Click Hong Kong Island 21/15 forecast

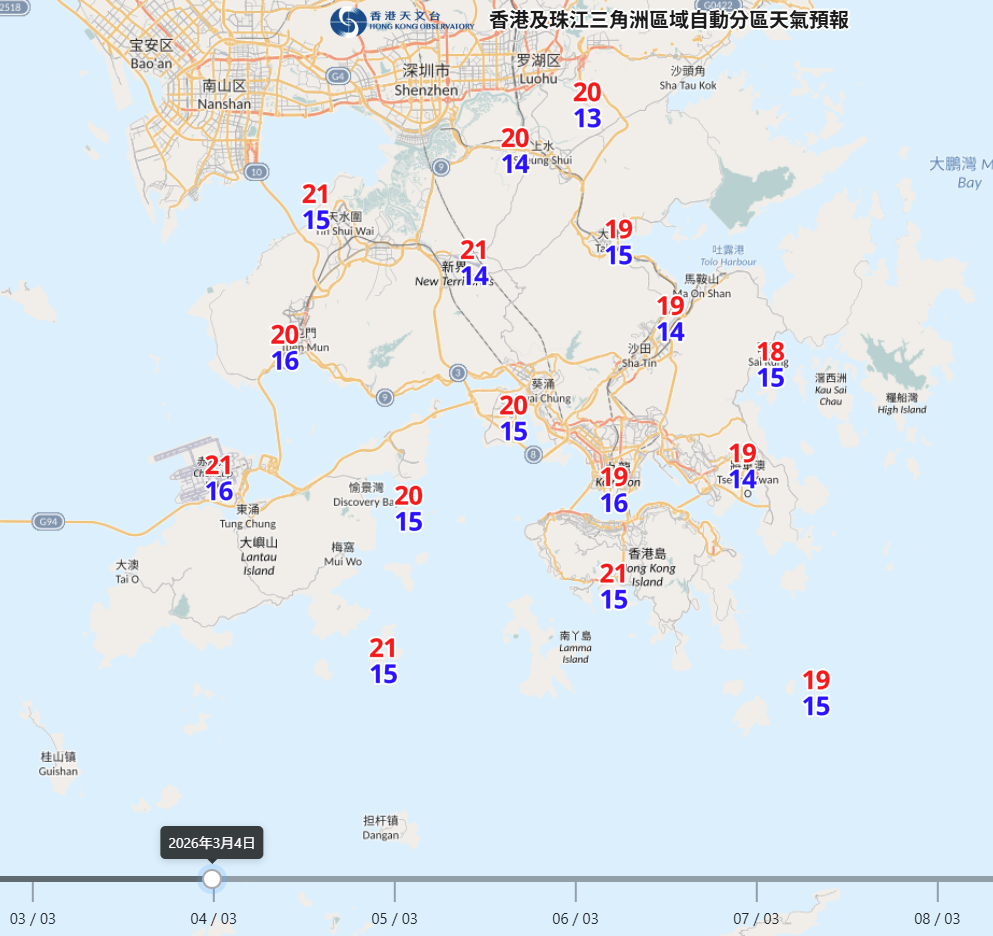point(614,586)
